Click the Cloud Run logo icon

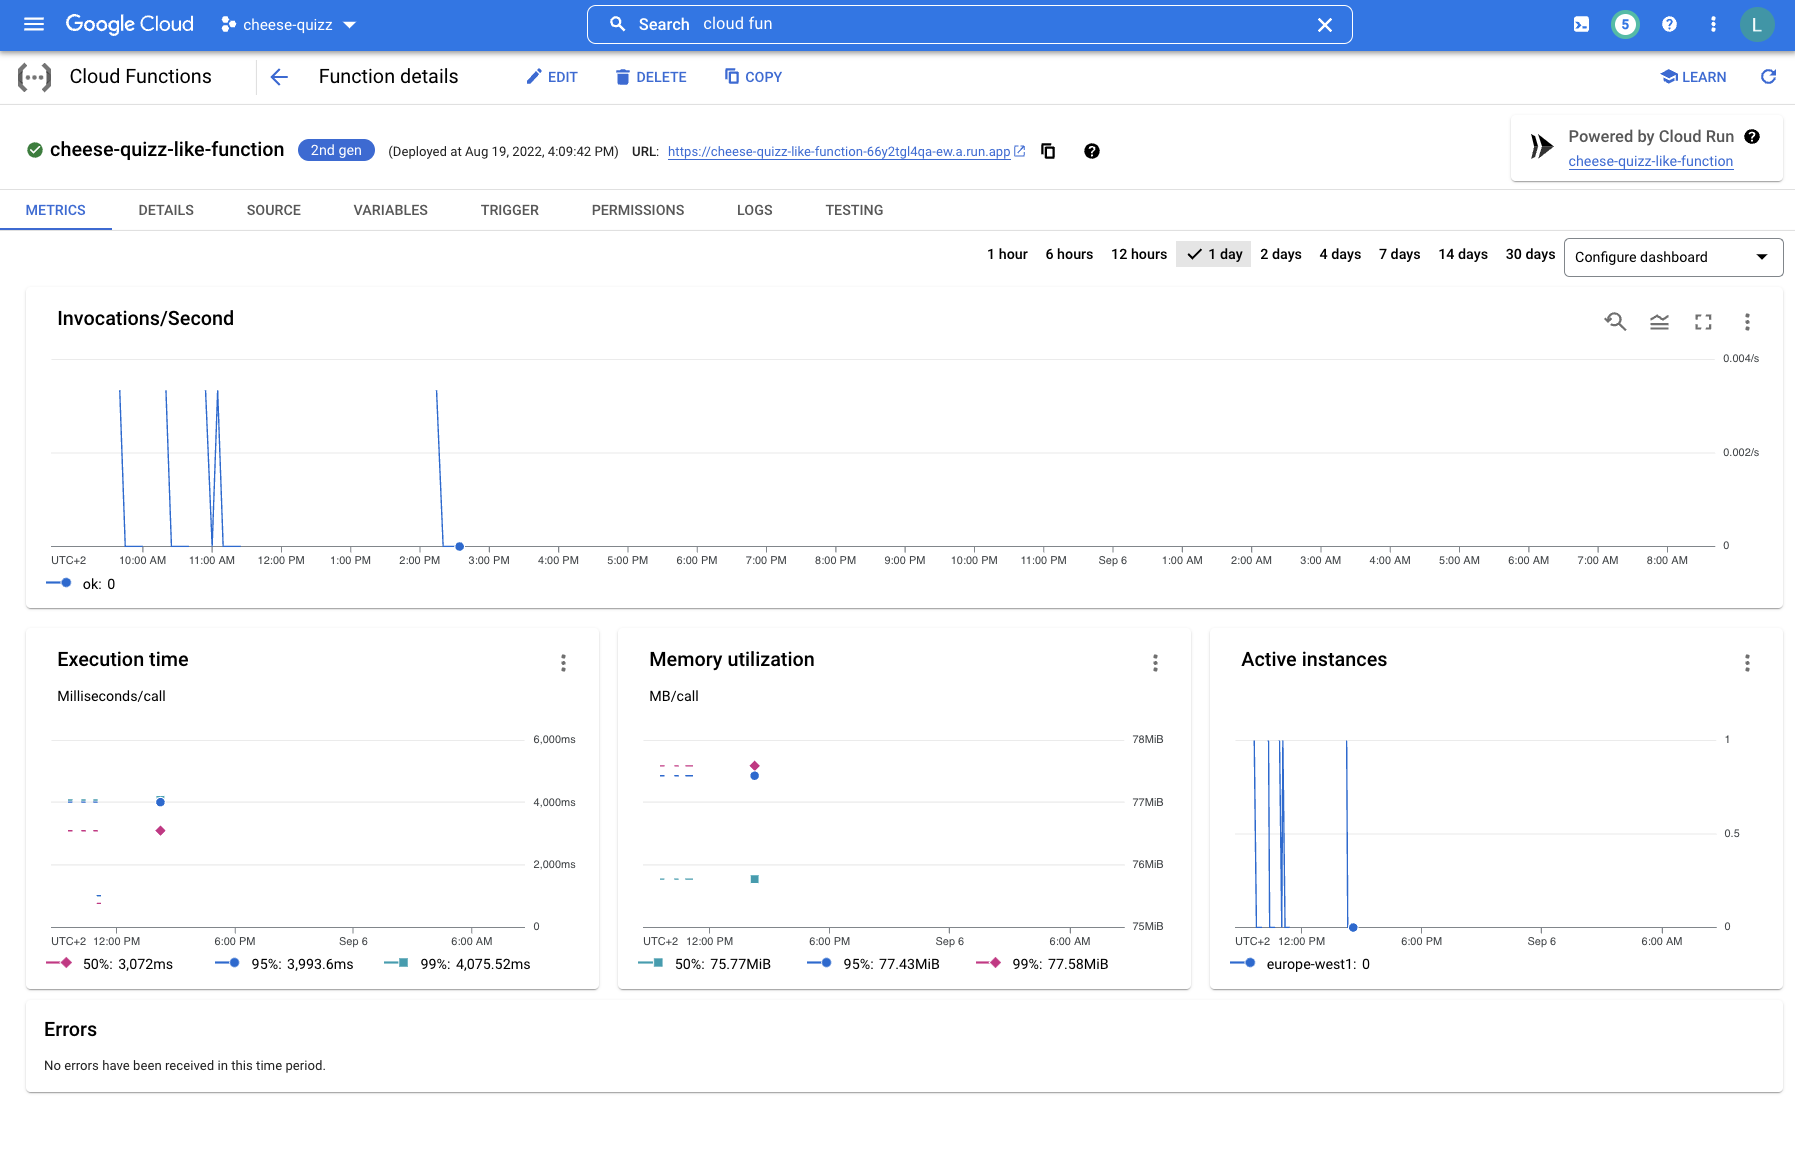click(x=1542, y=147)
